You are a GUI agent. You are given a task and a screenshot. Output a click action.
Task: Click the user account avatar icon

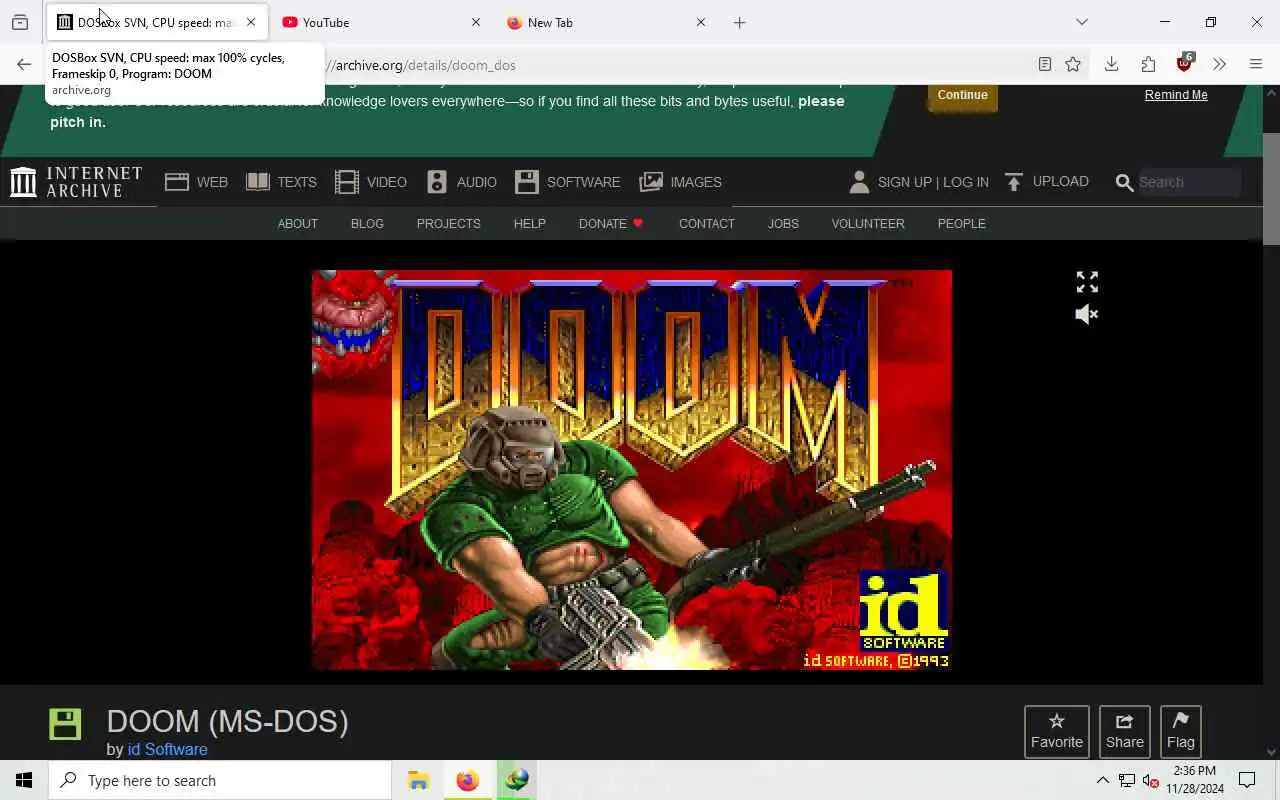coord(858,182)
